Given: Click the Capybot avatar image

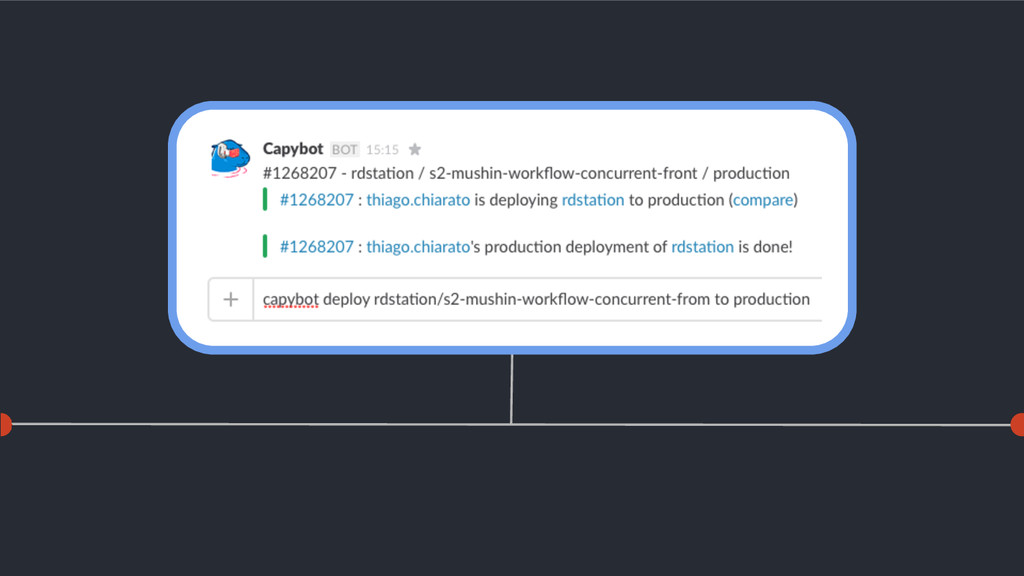Looking at the screenshot, I should [230, 158].
